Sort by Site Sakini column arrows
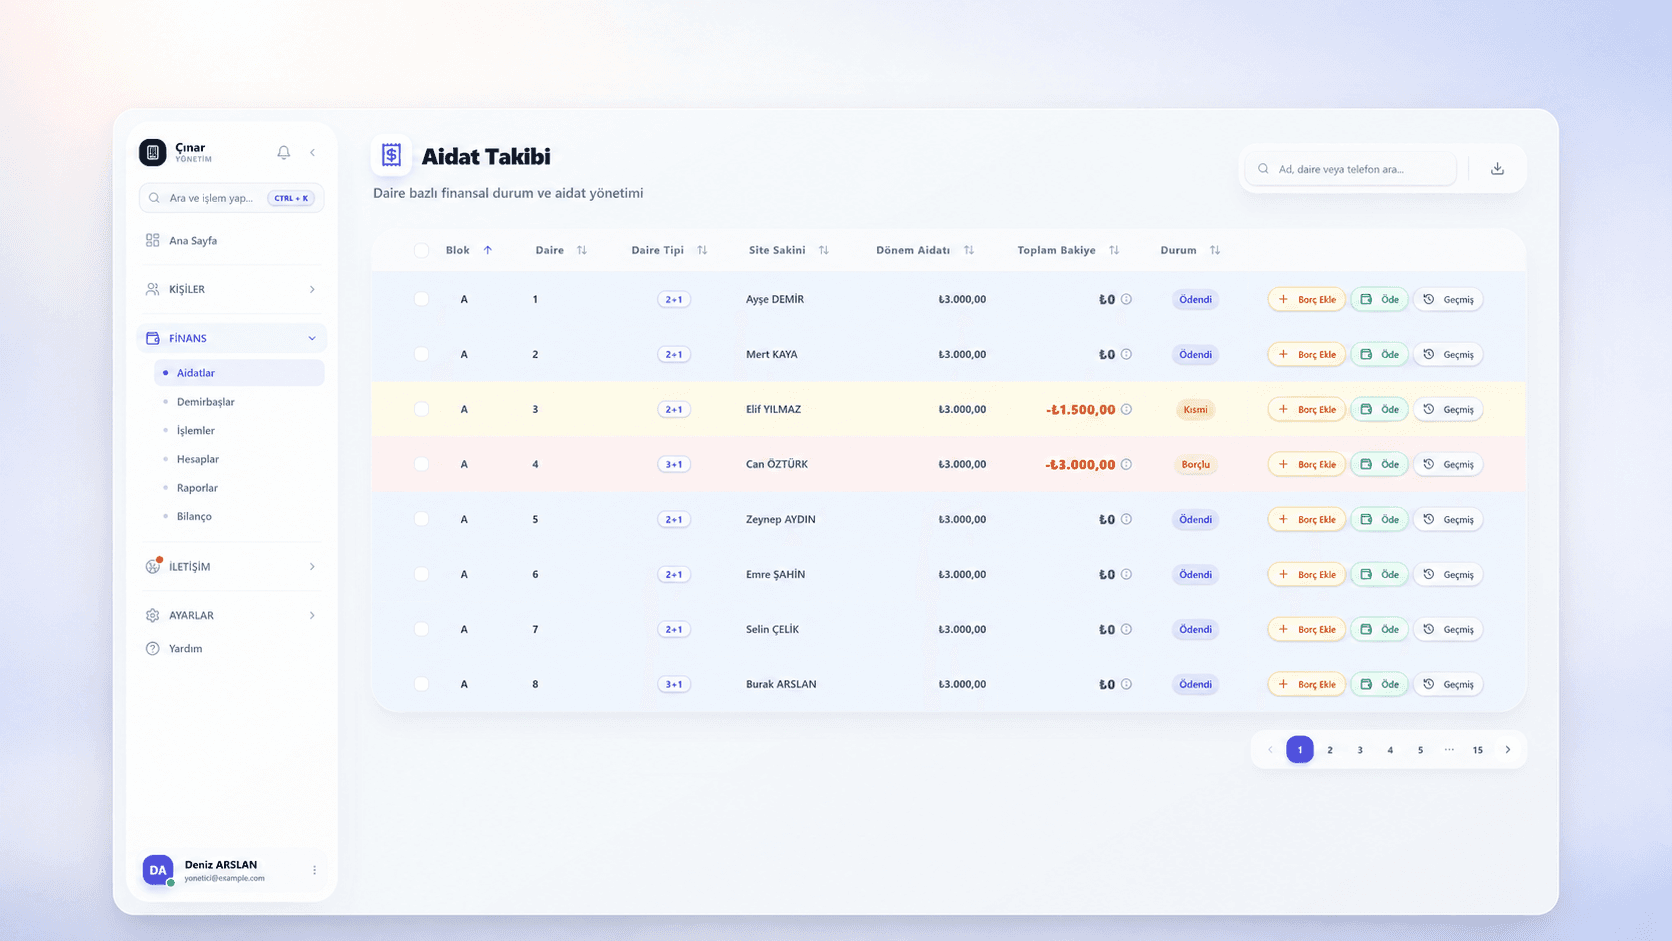The width and height of the screenshot is (1672, 941). tap(824, 250)
